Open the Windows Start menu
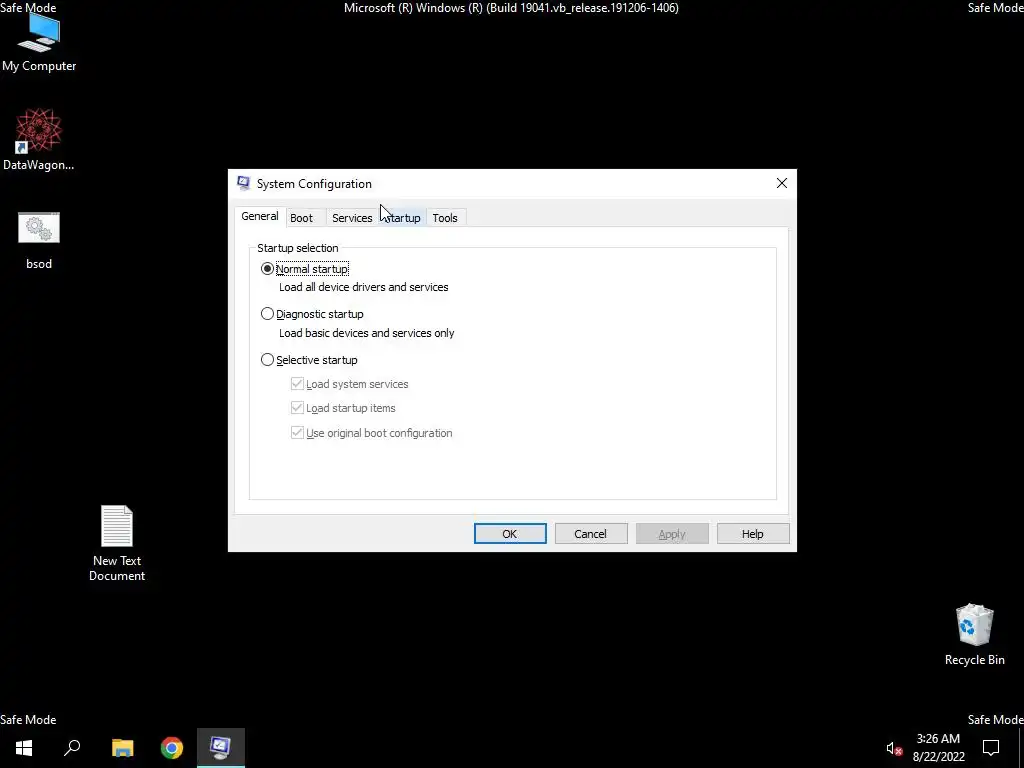Image resolution: width=1024 pixels, height=768 pixels. point(24,747)
